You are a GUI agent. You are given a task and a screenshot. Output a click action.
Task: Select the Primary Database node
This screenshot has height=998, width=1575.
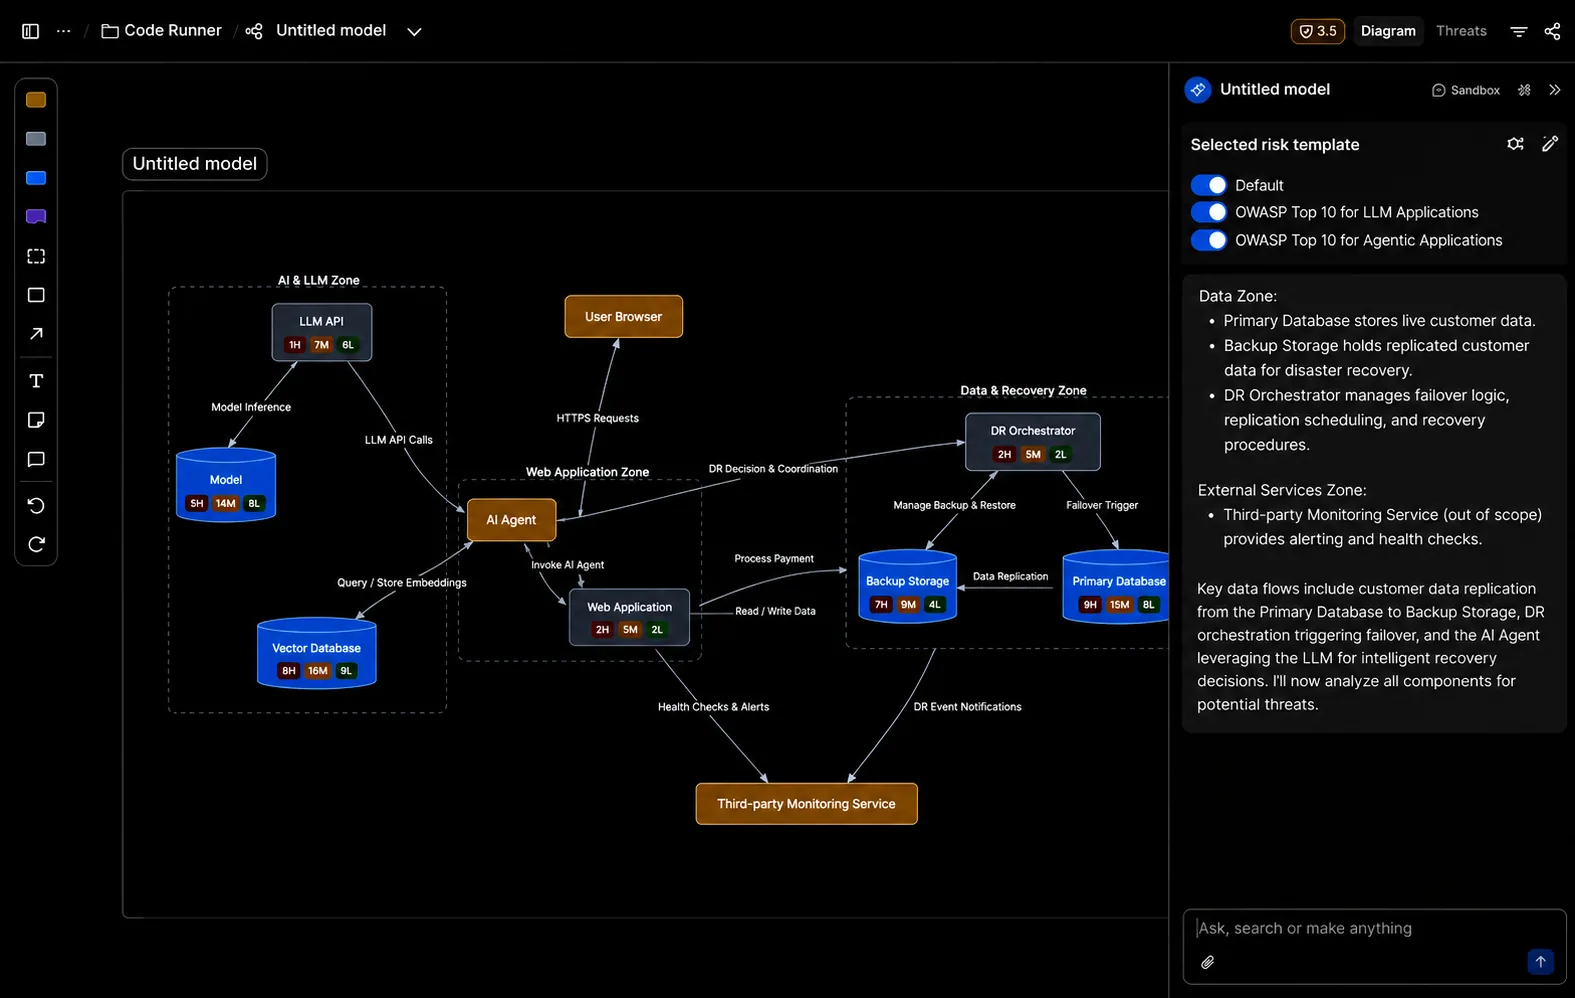point(1116,586)
